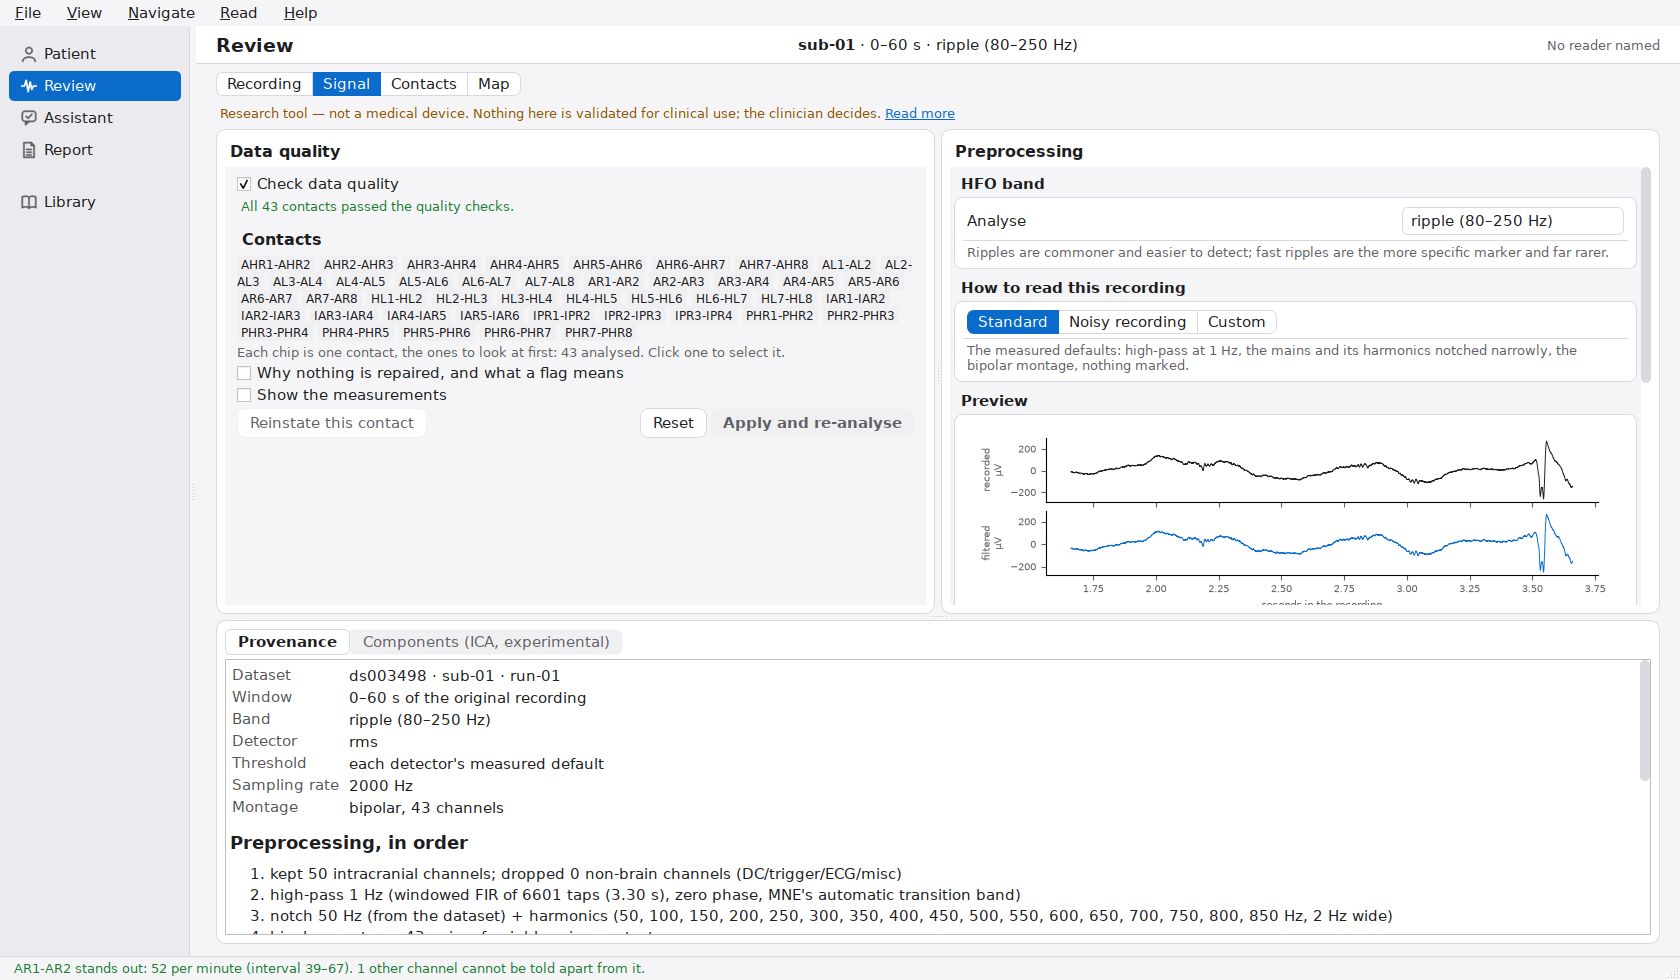Click the Assistant chat bubble icon
The height and width of the screenshot is (980, 1680).
[29, 118]
